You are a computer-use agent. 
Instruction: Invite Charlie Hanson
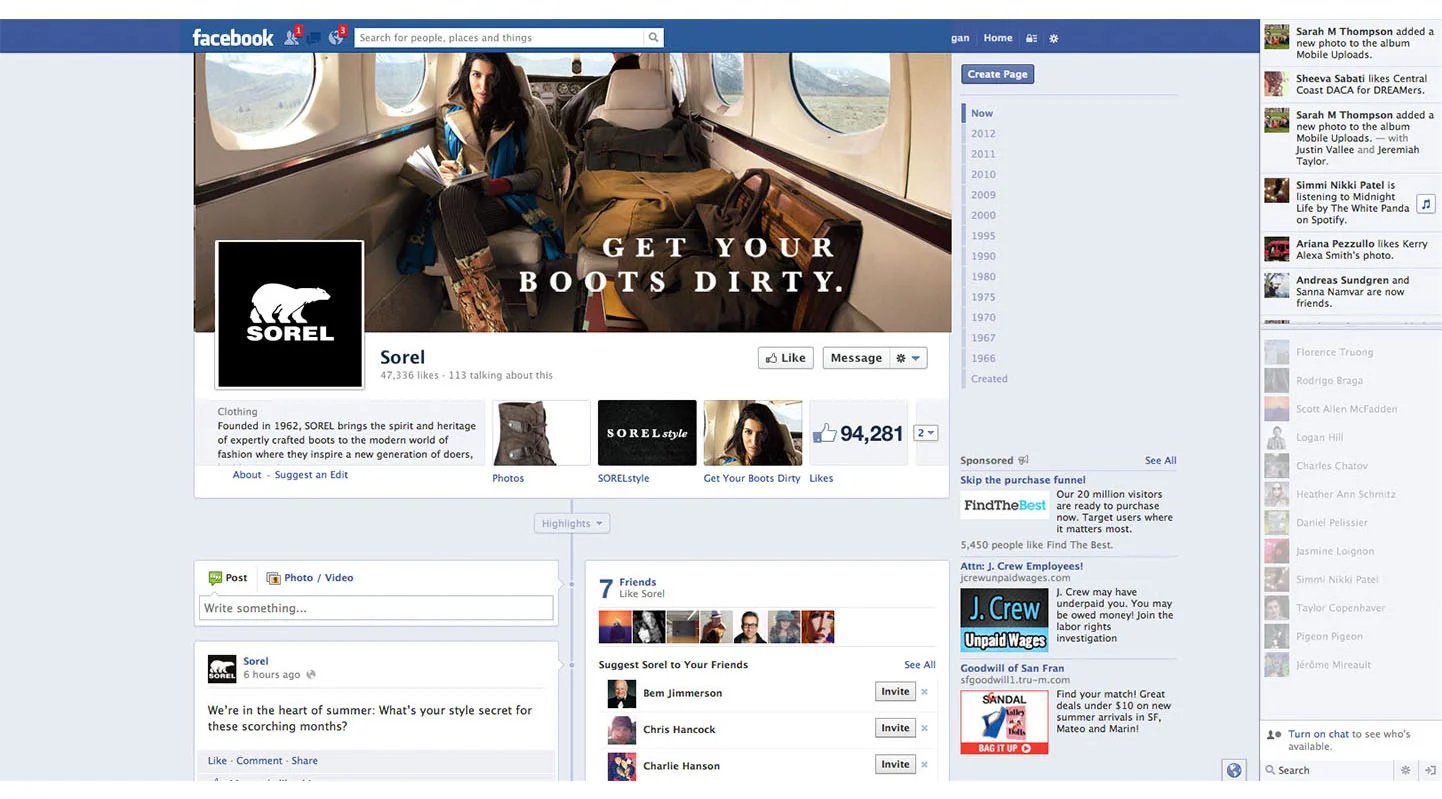895,764
